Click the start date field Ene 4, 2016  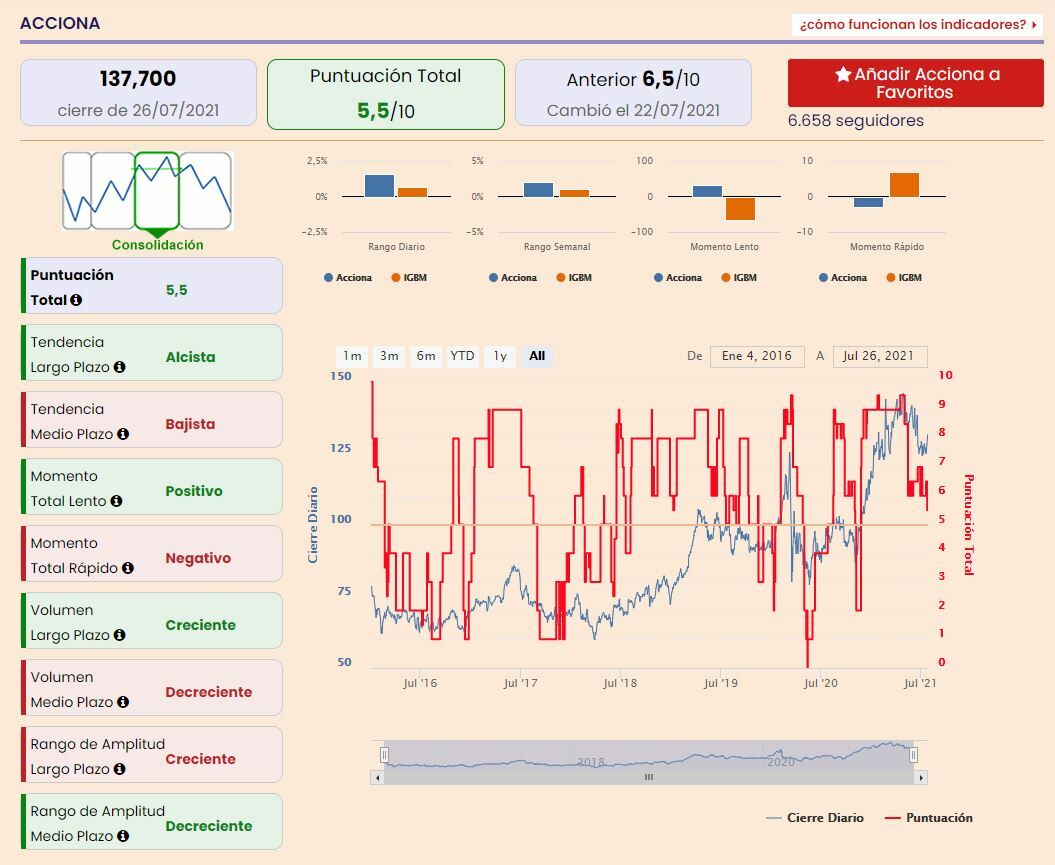tap(757, 356)
